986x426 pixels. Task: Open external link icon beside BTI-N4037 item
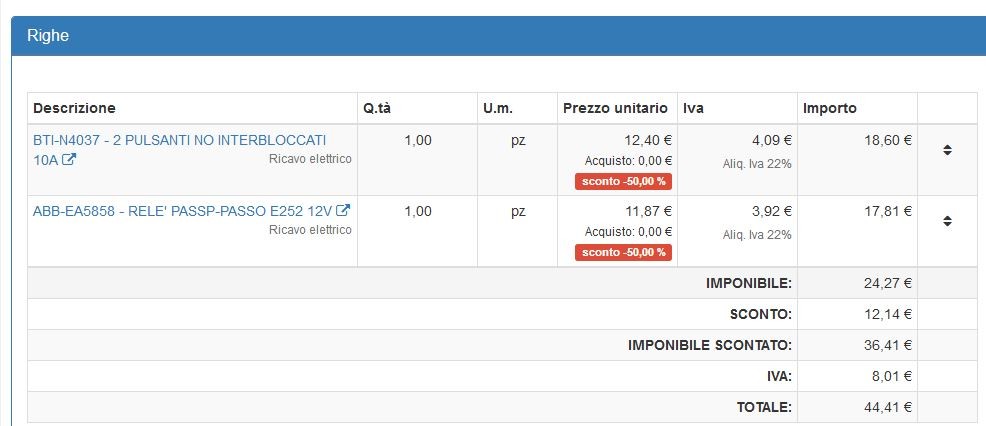point(69,159)
